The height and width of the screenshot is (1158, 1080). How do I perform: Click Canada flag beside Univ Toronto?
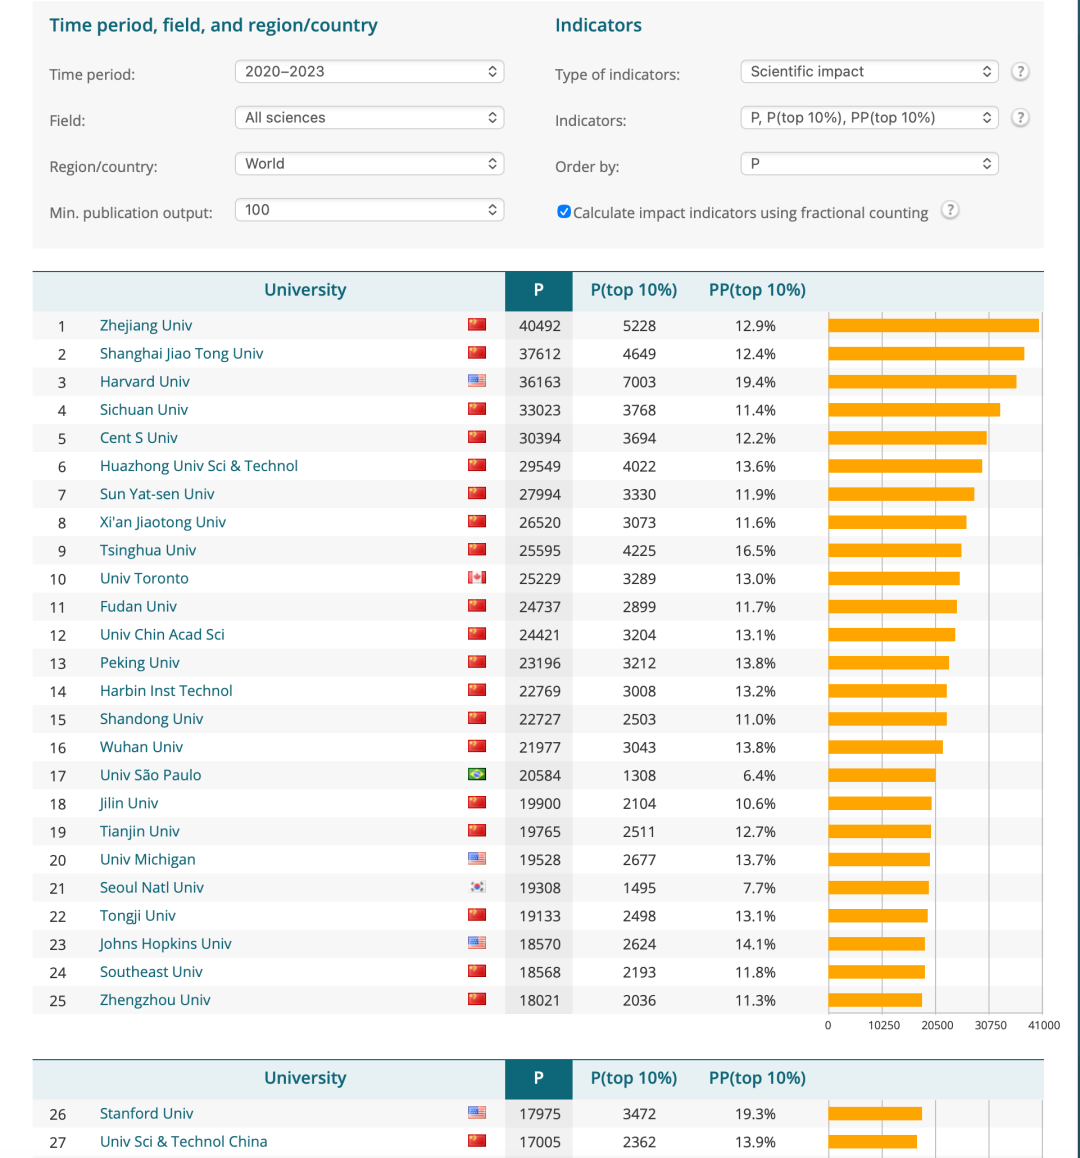tap(477, 578)
